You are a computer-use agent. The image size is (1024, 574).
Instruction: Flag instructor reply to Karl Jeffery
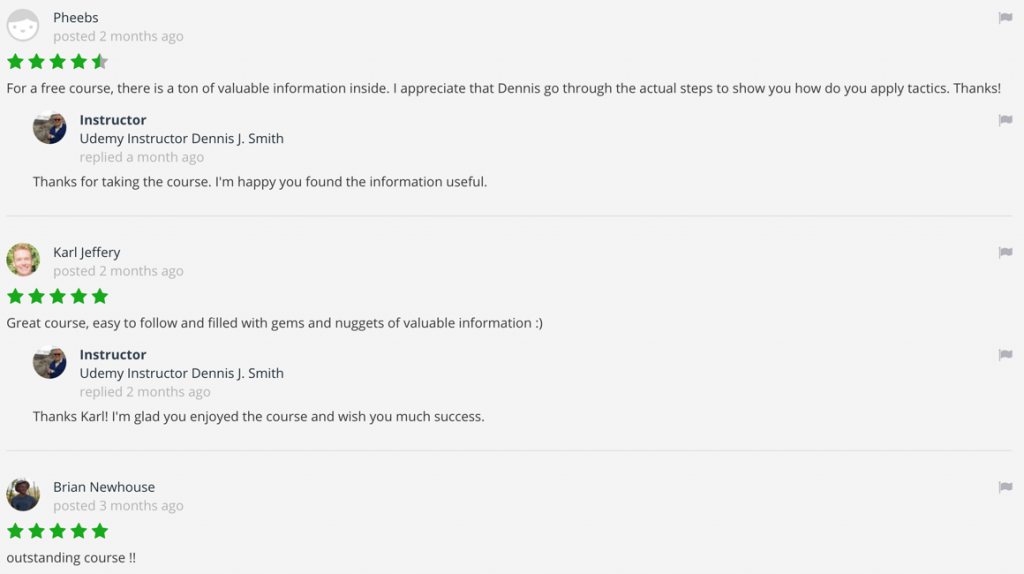[1005, 355]
